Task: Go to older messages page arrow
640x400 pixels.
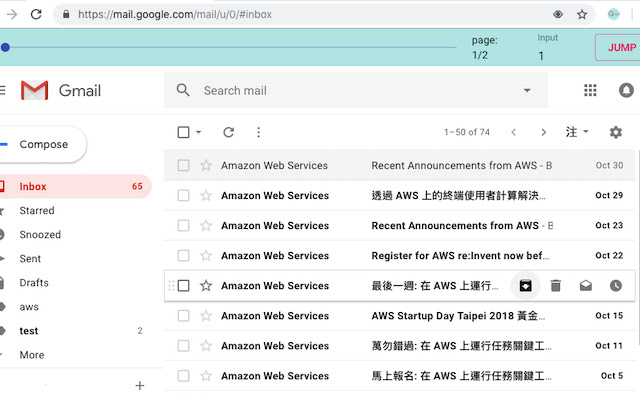Action: coord(543,132)
